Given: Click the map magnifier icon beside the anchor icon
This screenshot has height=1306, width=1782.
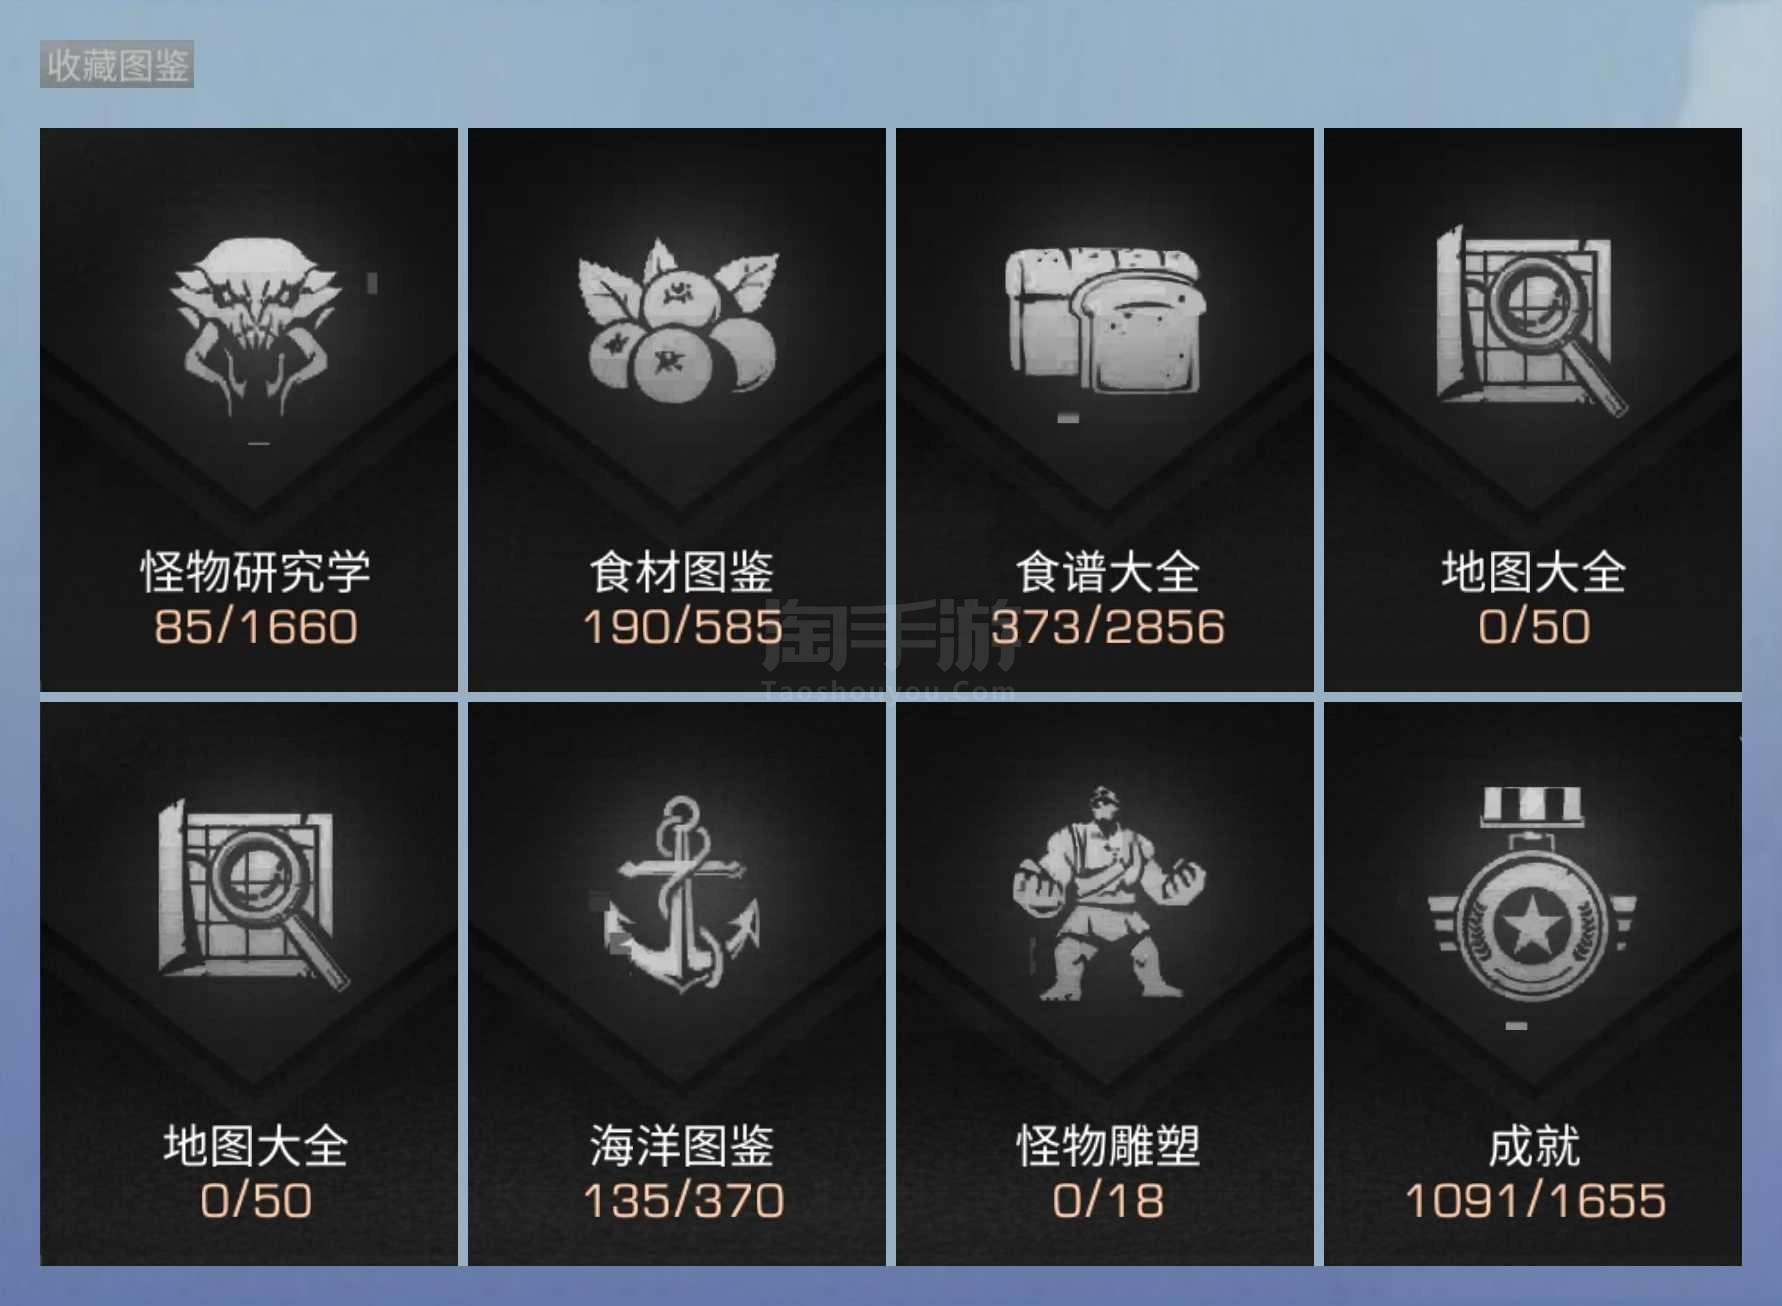Looking at the screenshot, I should click(253, 895).
